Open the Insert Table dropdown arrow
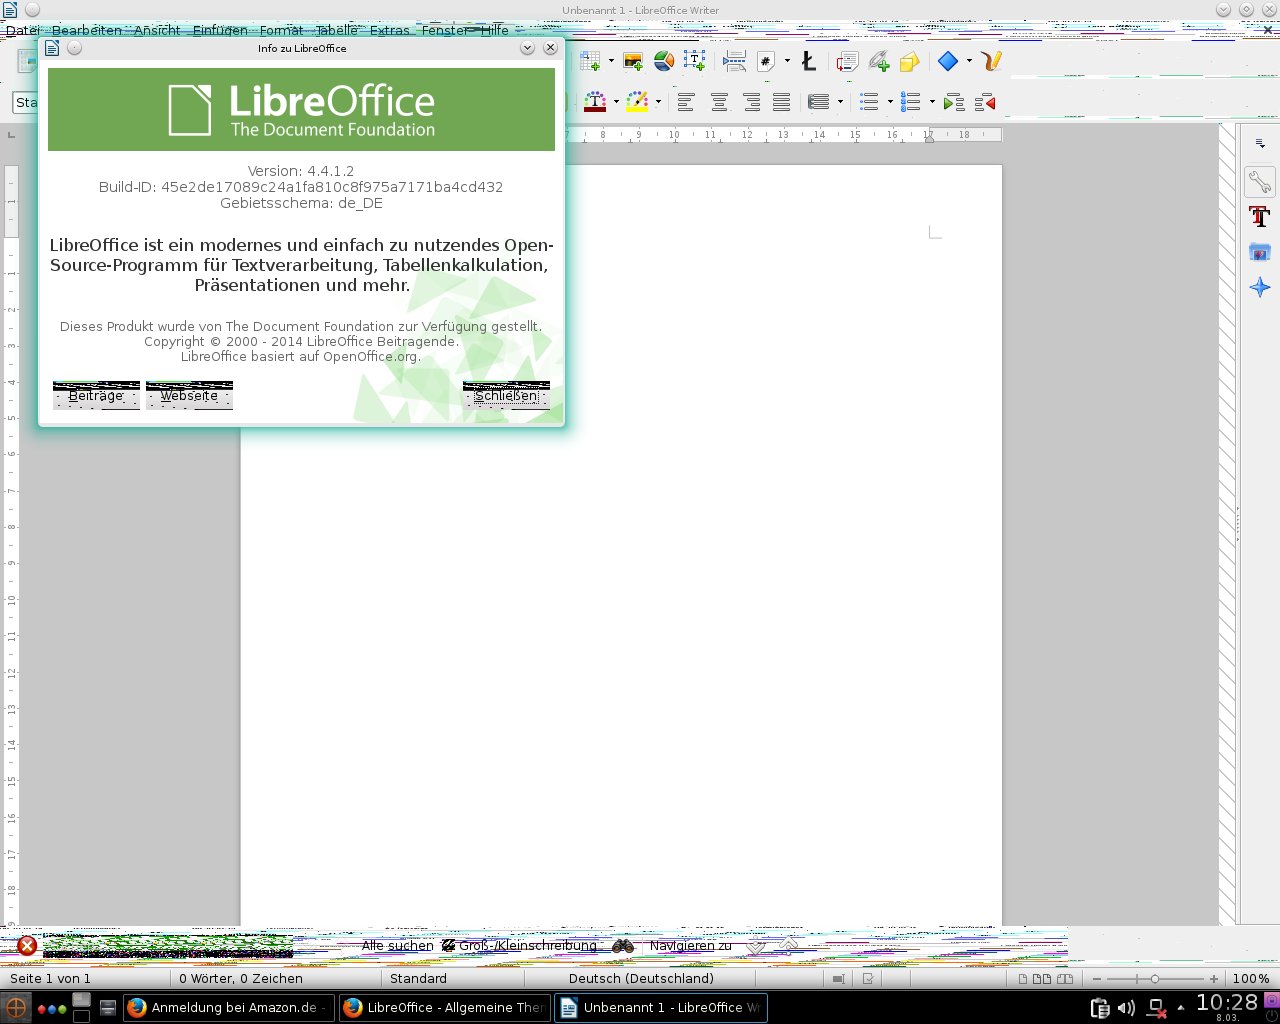This screenshot has height=1024, width=1280. (x=611, y=61)
